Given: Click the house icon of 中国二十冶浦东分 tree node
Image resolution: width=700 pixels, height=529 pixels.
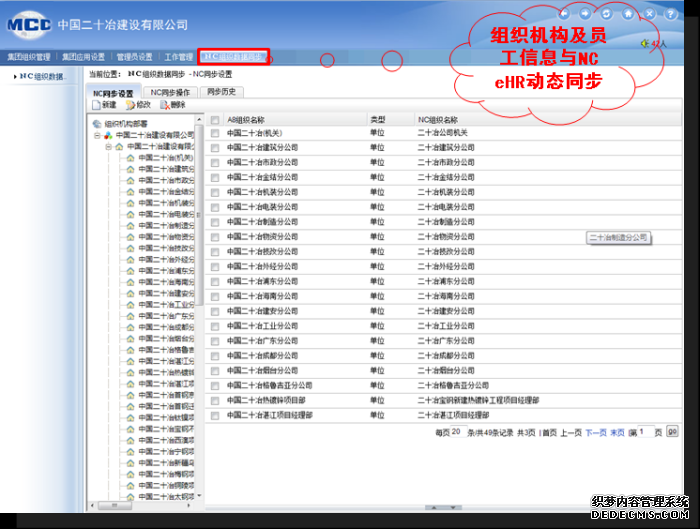Looking at the screenshot, I should tap(130, 271).
